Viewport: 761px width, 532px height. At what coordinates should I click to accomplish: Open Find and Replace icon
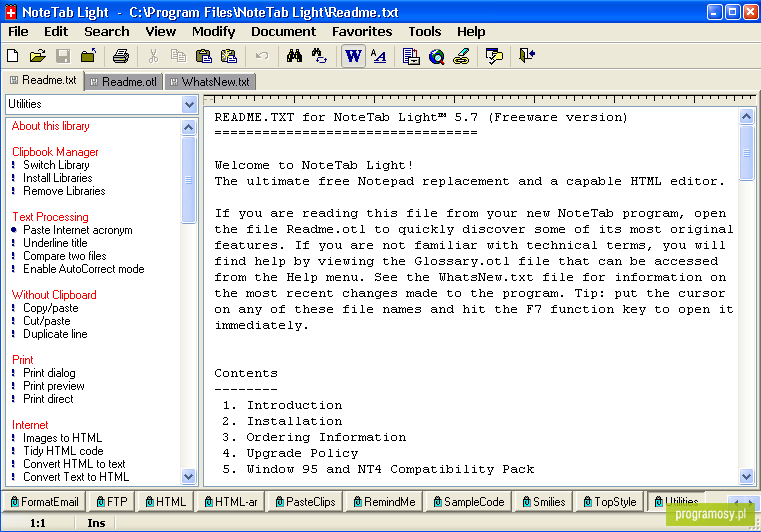tap(319, 56)
